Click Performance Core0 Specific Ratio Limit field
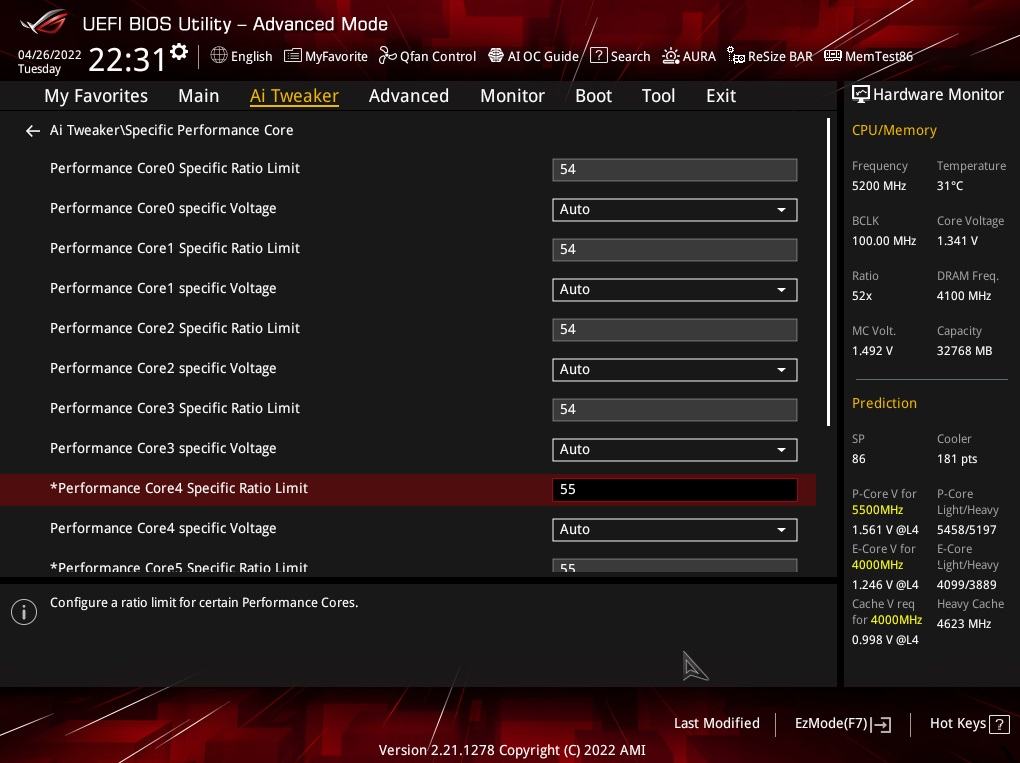The width and height of the screenshot is (1020, 763). [x=675, y=170]
